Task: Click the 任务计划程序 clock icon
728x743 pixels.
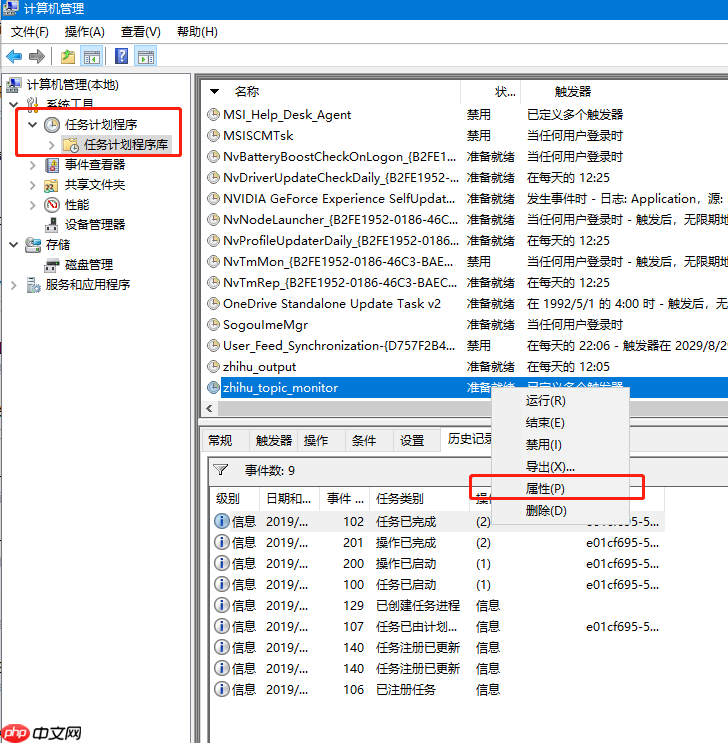Action: tap(52, 125)
